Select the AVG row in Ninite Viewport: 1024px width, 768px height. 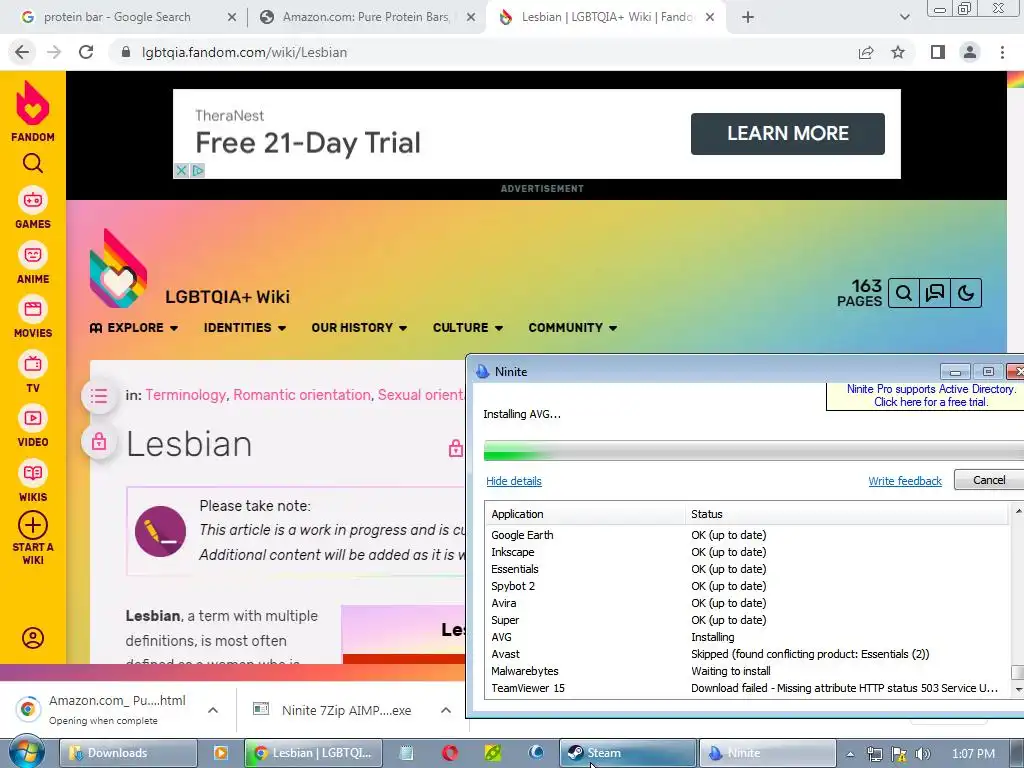click(x=748, y=637)
